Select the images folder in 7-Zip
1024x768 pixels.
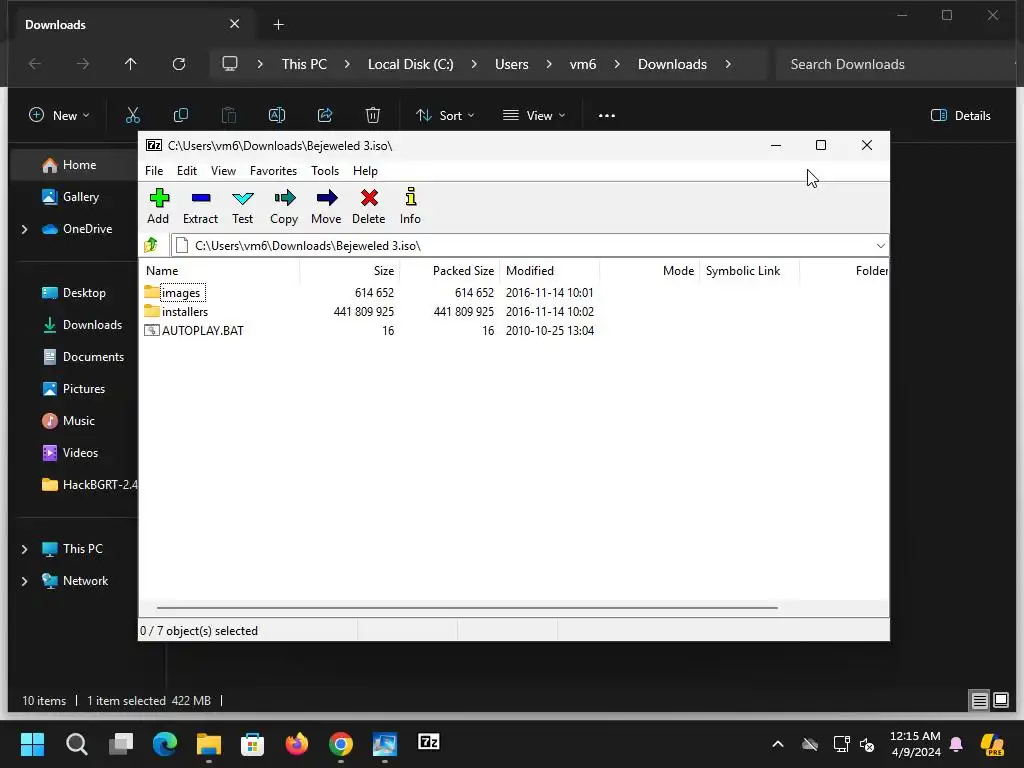(x=181, y=293)
